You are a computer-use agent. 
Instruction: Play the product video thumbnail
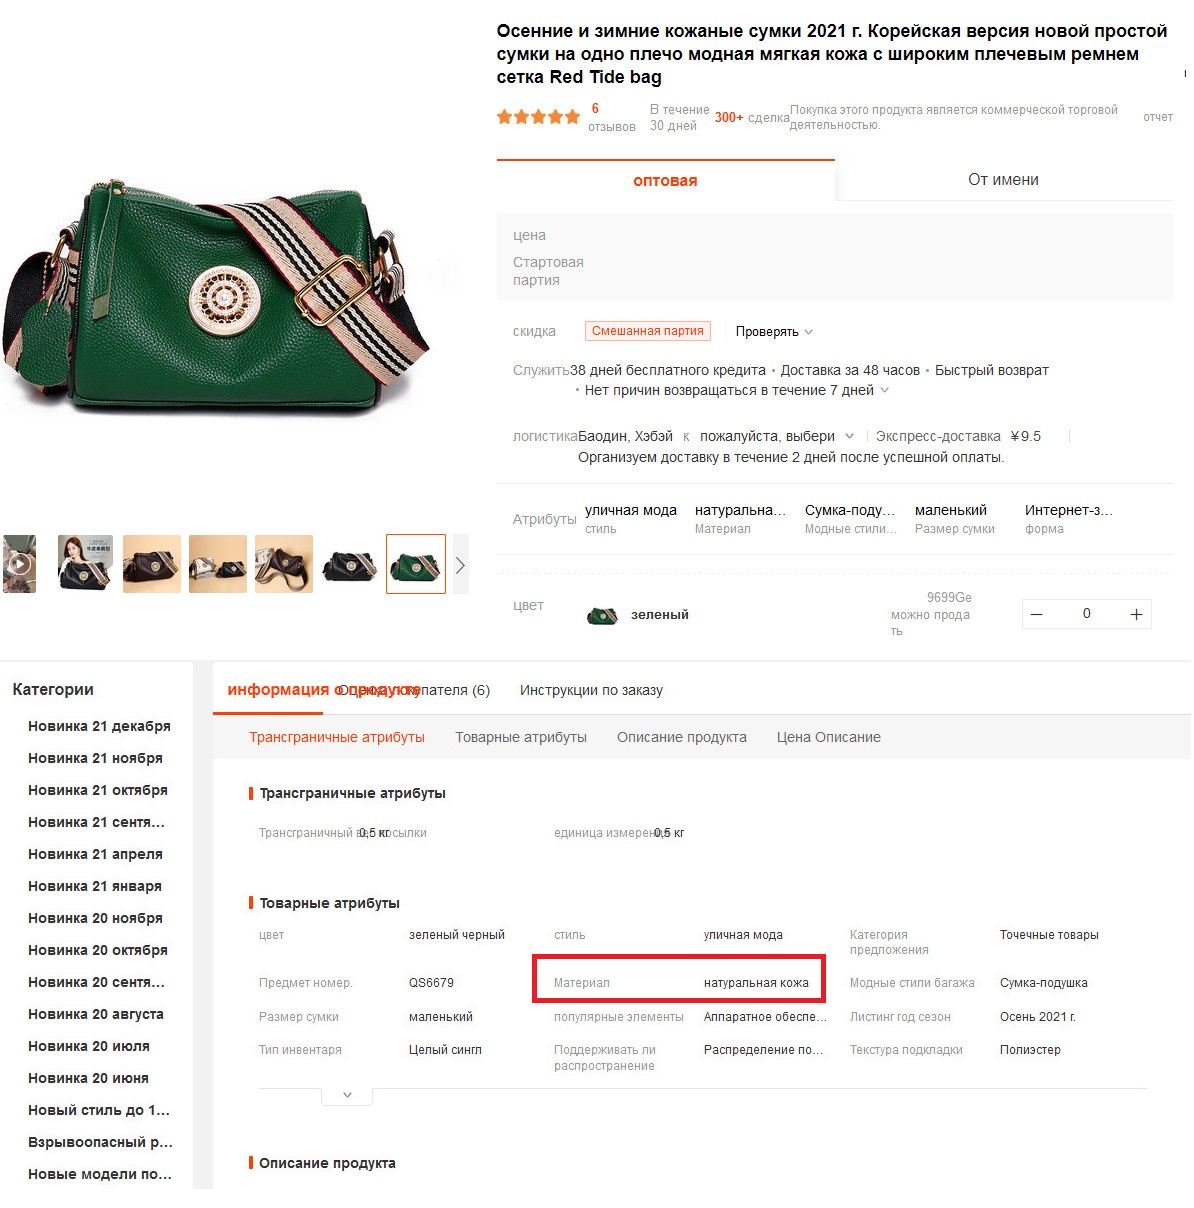tap(19, 564)
